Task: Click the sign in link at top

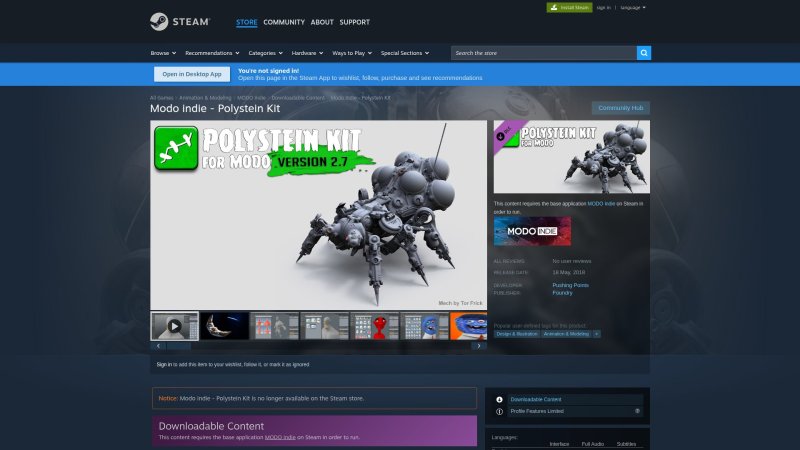Action: coord(604,8)
